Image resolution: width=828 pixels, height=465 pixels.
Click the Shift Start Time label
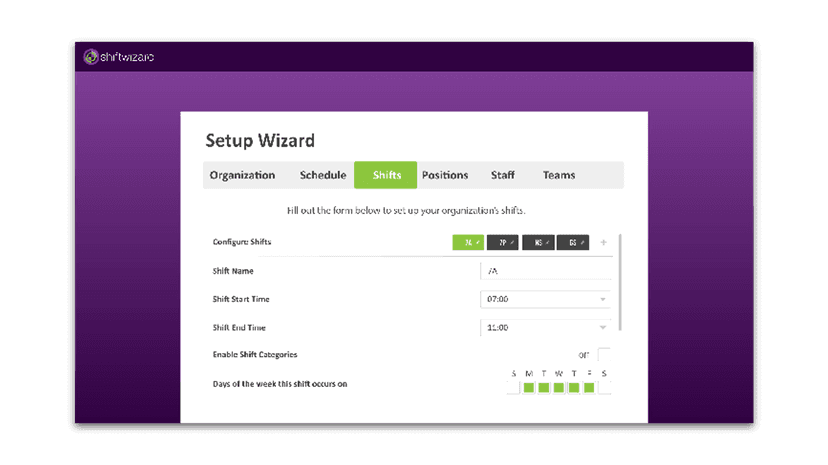(x=241, y=299)
